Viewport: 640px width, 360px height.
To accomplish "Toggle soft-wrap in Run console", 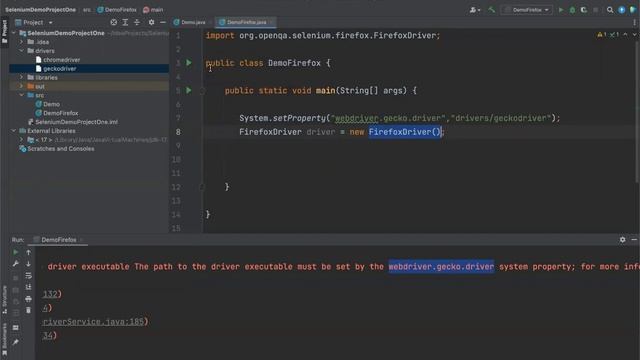I will point(29,276).
